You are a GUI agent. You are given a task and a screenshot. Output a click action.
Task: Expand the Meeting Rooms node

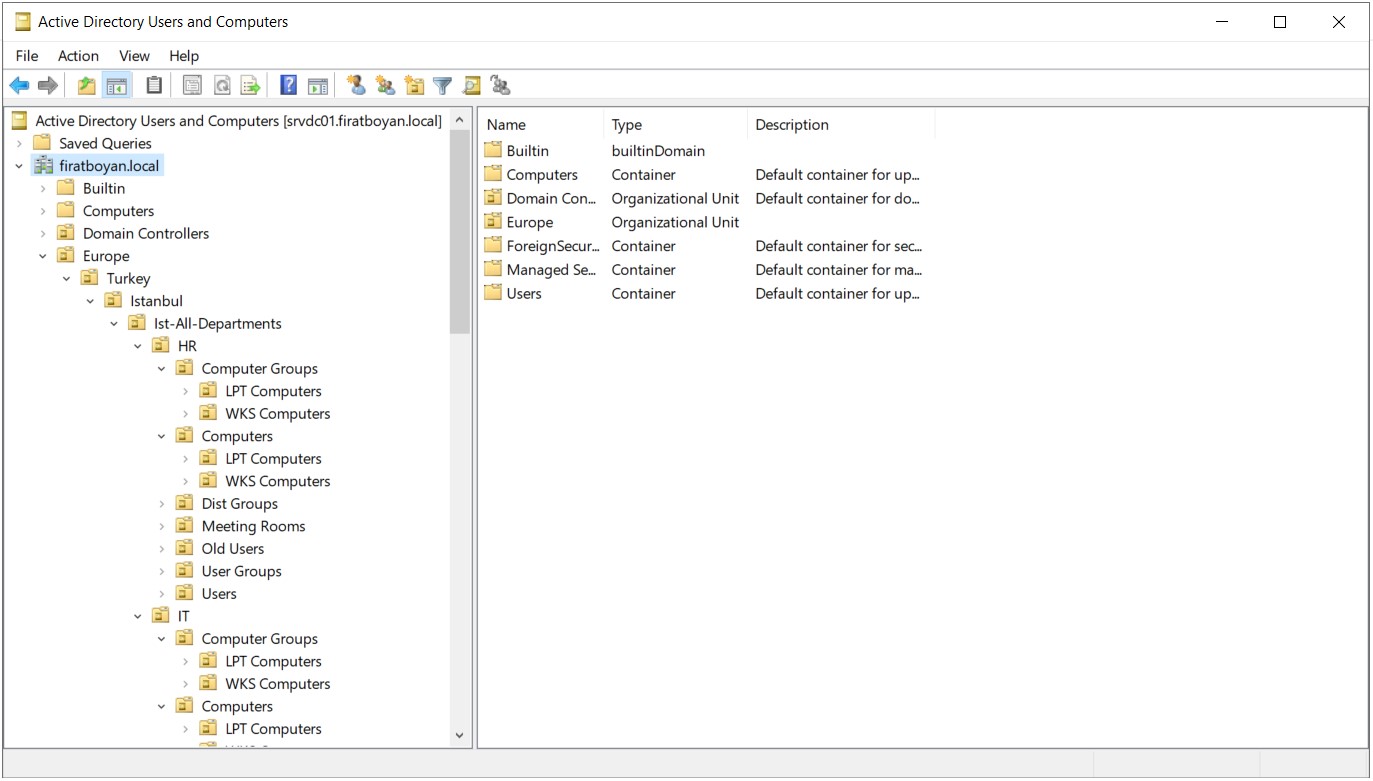pos(162,526)
